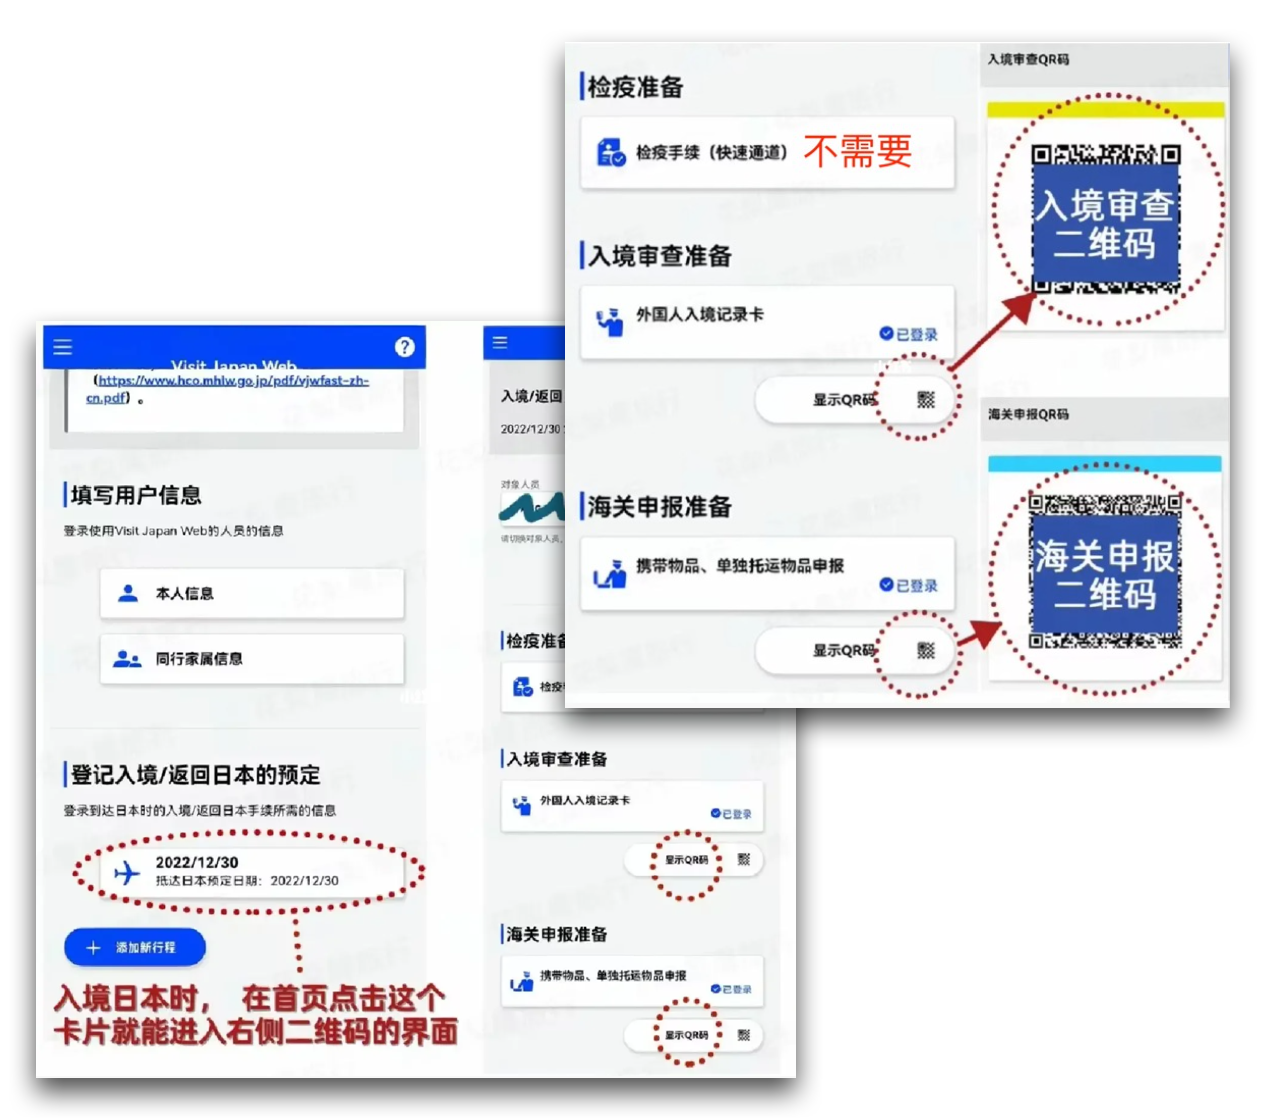Open 携带物品、单独托运物品申报 card in enlarged panel
Viewport: 1268px width, 1118px height.
click(767, 573)
